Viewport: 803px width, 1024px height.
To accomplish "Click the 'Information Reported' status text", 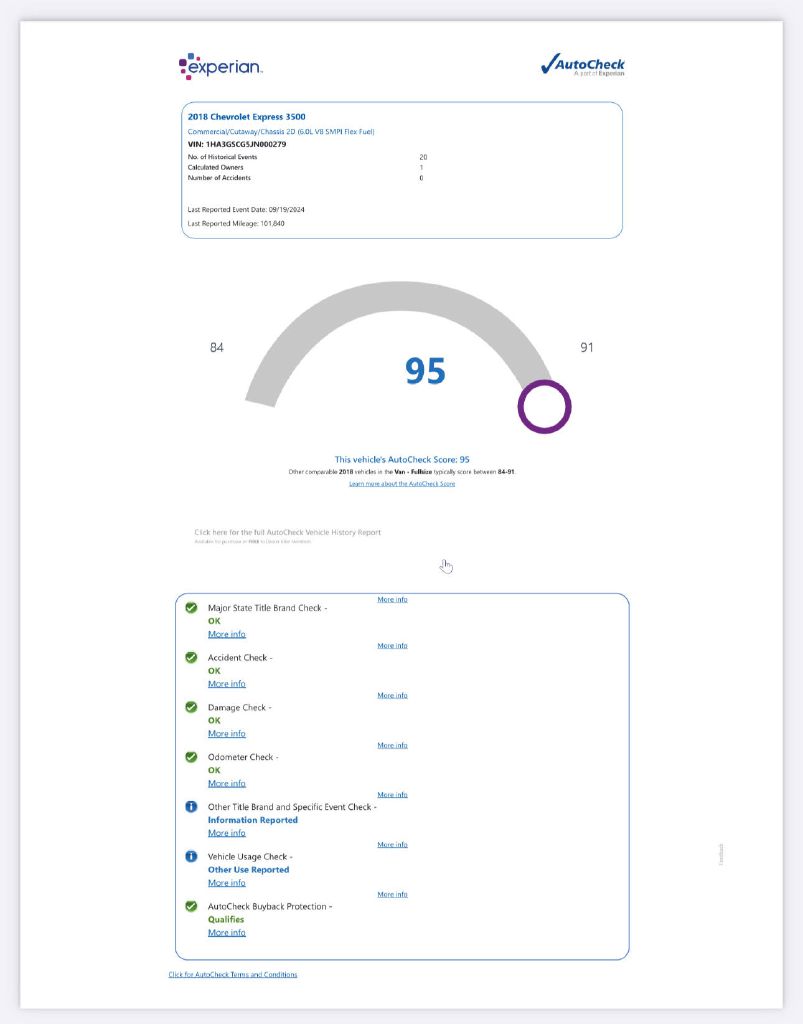I will point(253,820).
